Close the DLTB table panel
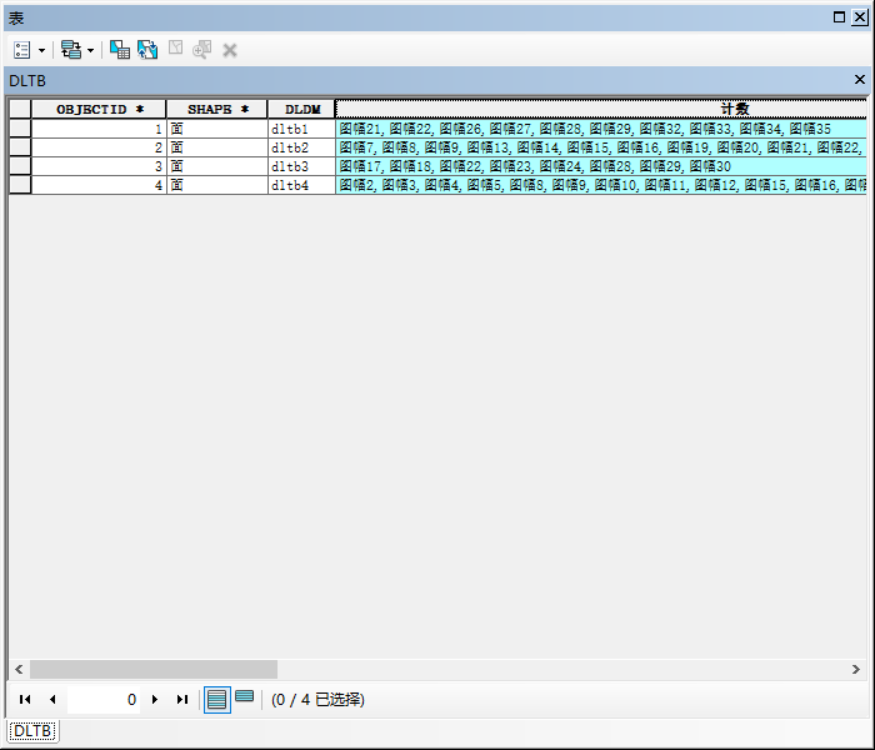Image resolution: width=875 pixels, height=750 pixels. (x=860, y=80)
